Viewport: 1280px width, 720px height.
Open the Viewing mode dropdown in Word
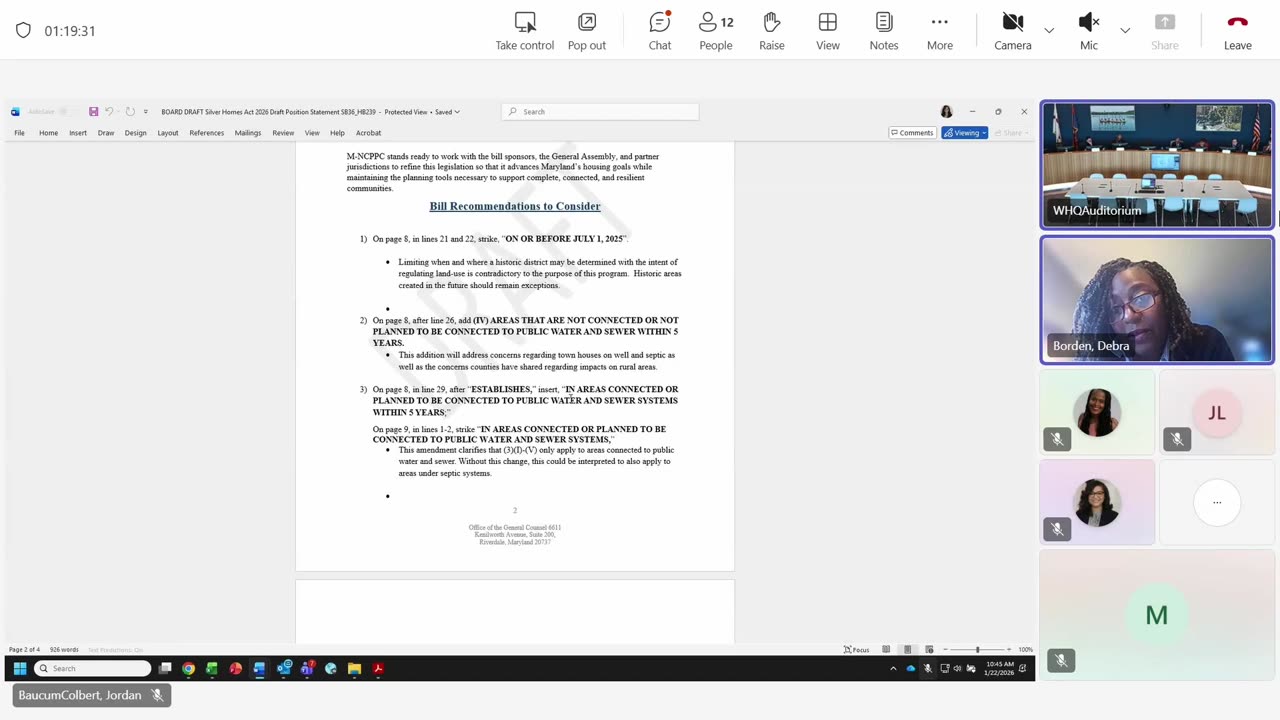coord(965,133)
